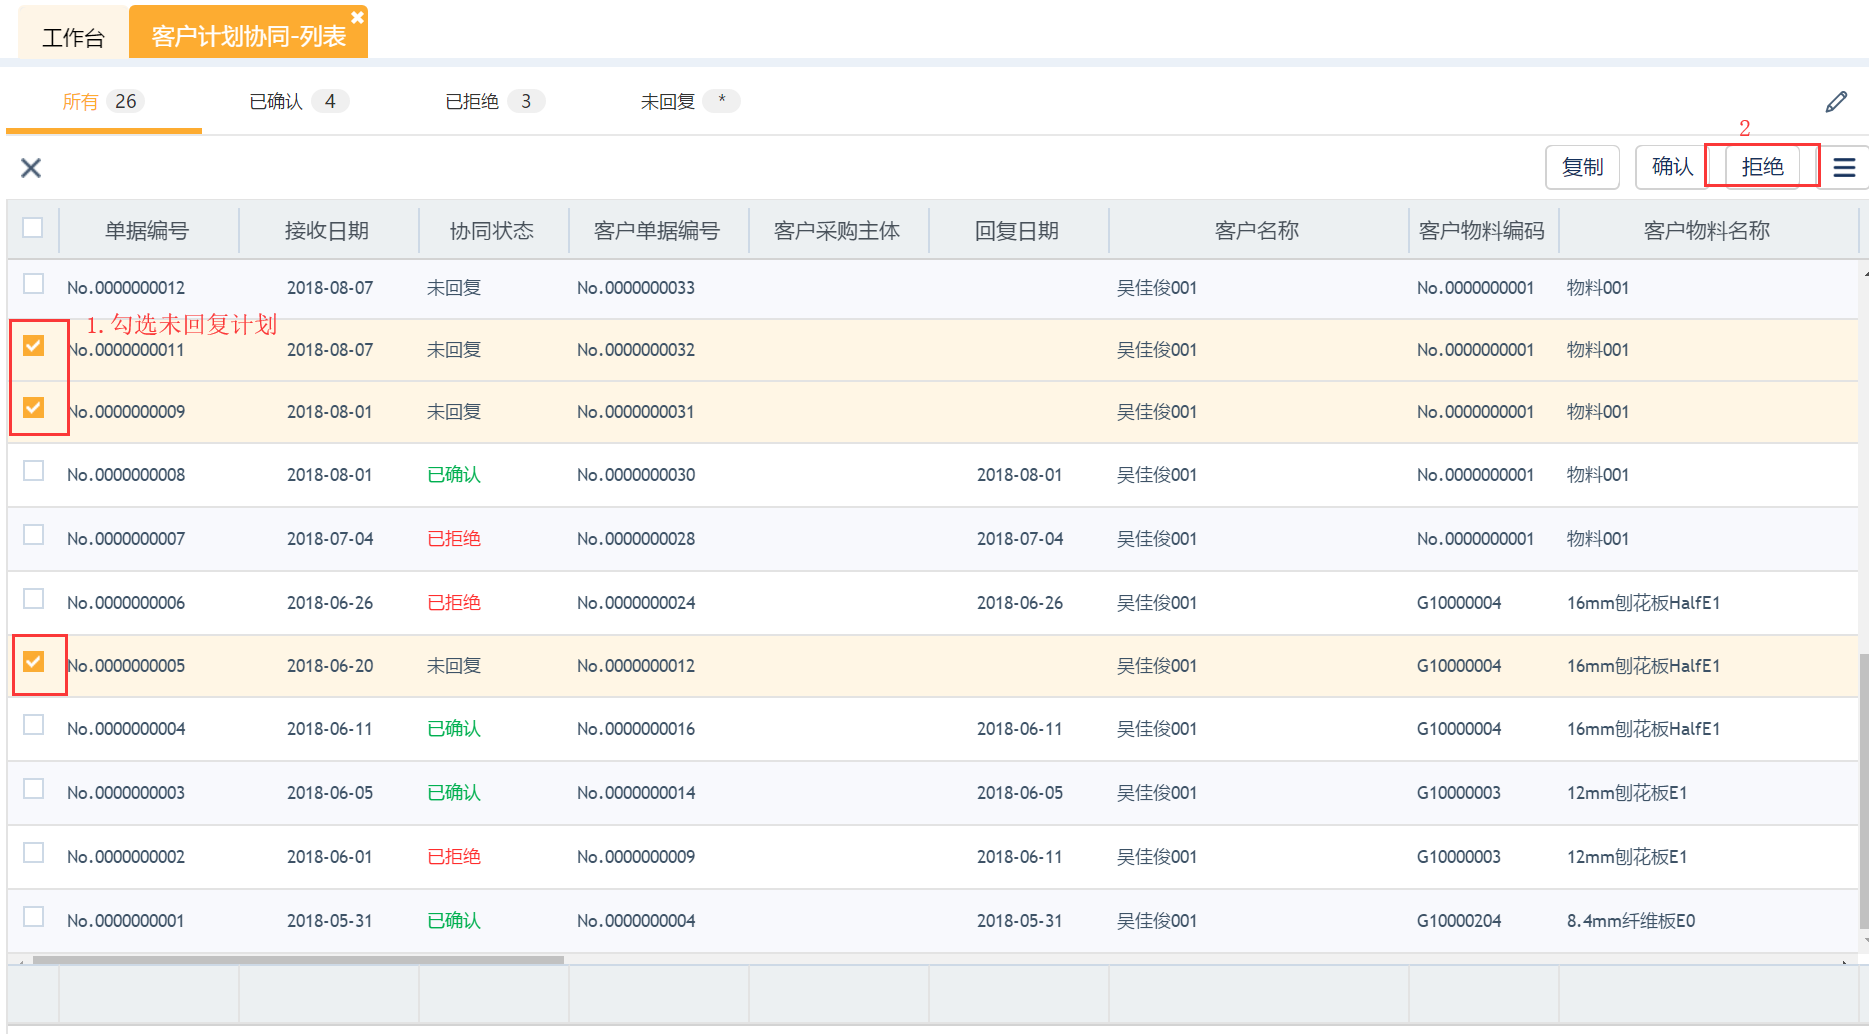Viewport: 1869px width, 1034px height.
Task: Click the 客户物料名称 column header
Action: tap(1707, 231)
